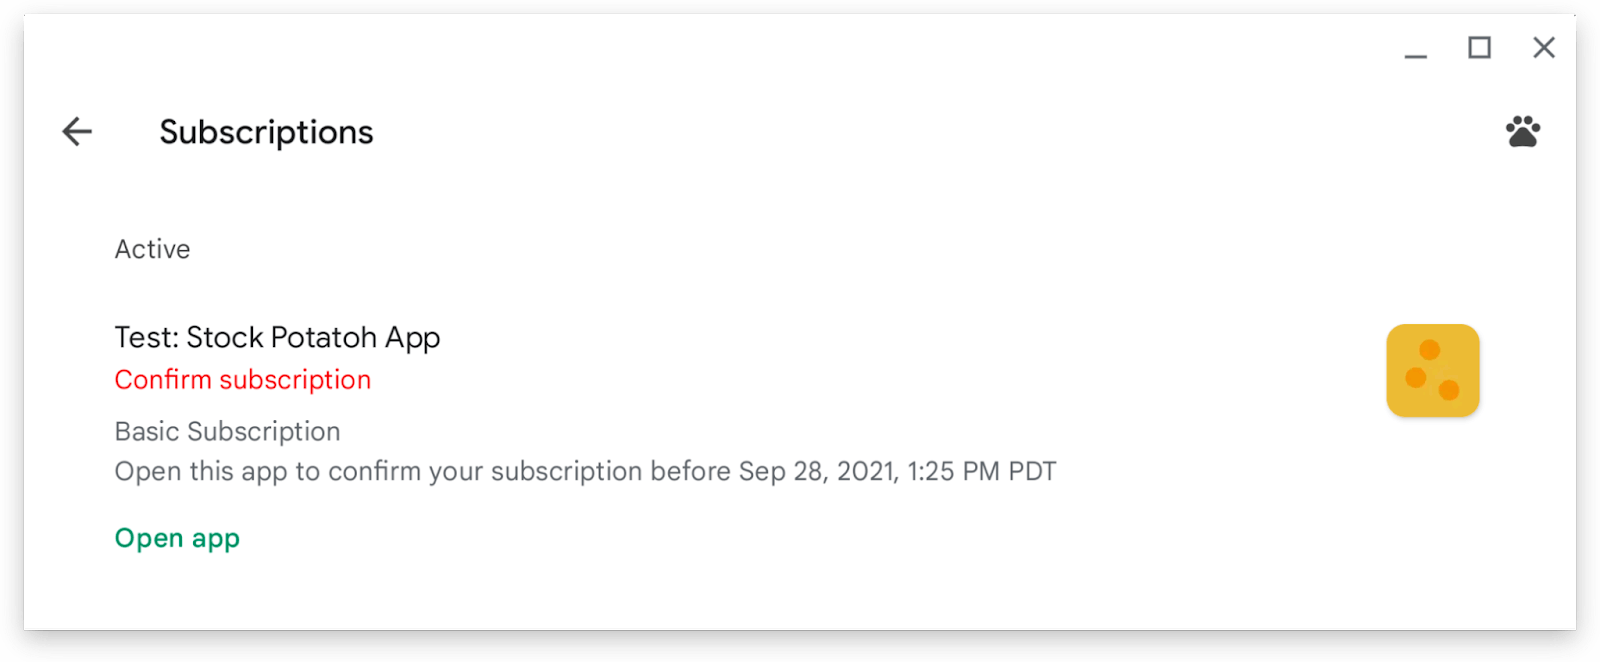
Task: Open the paw account icon
Action: pyautogui.click(x=1523, y=131)
